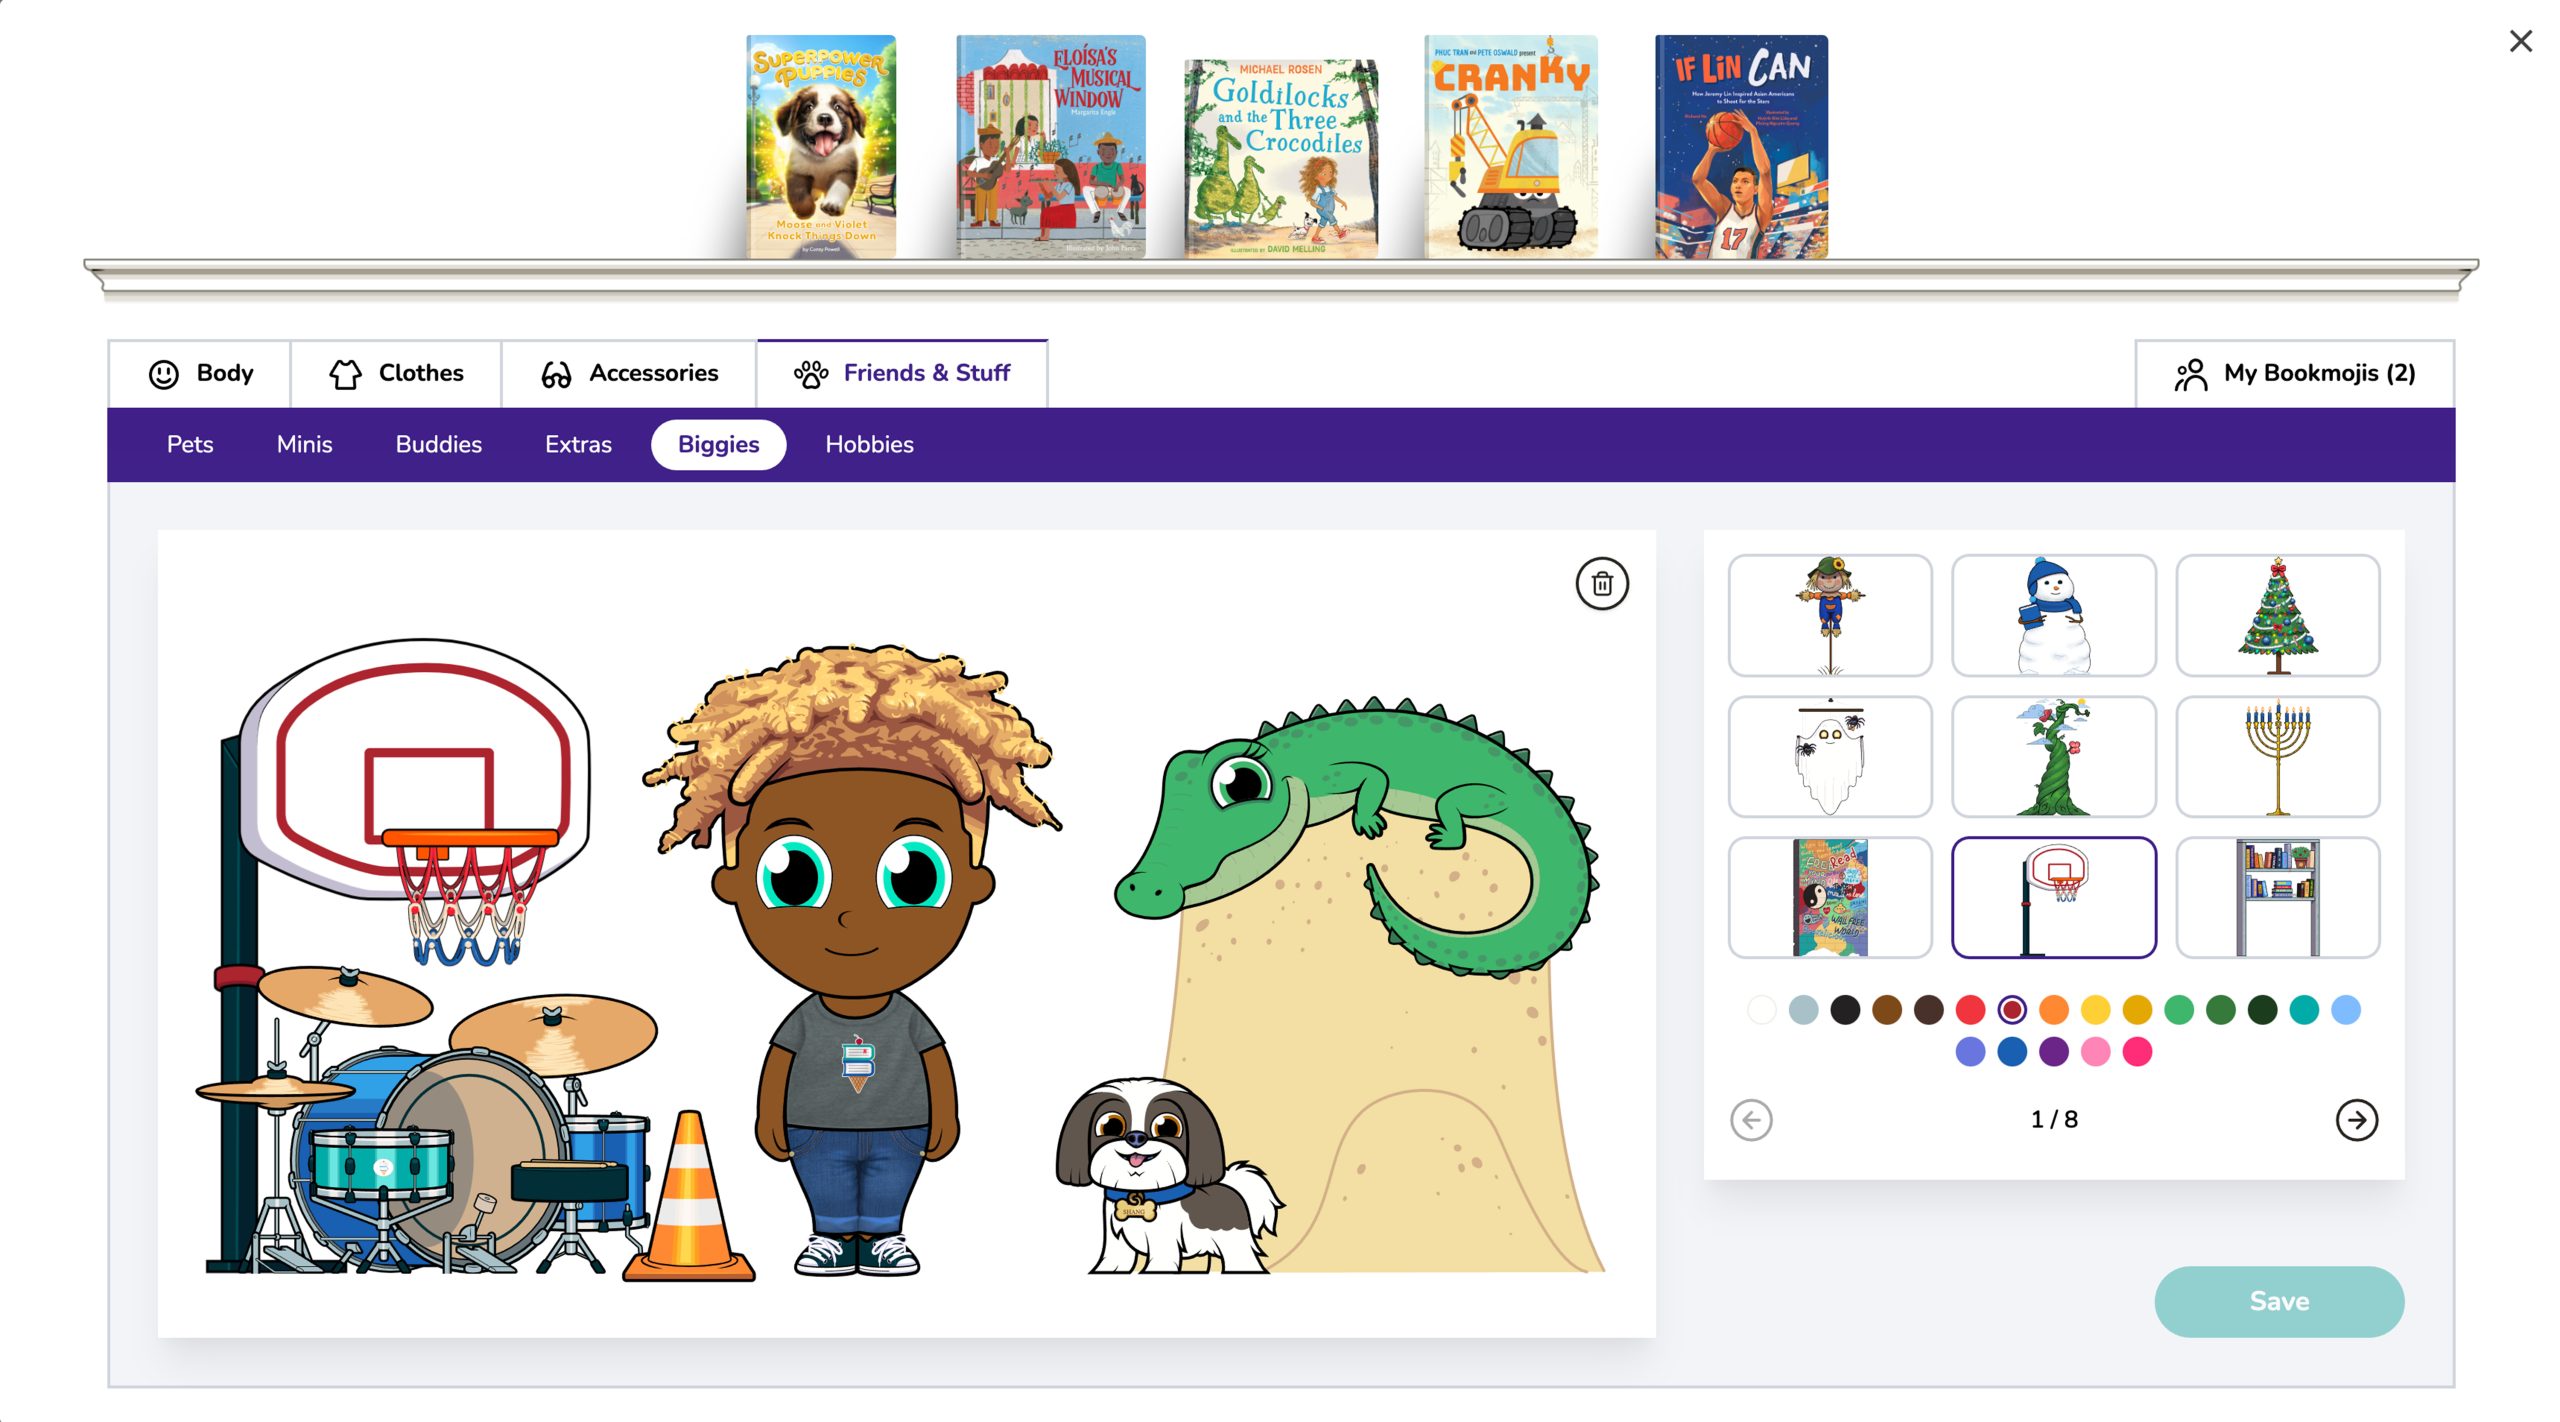Open the Cranky book cover
Screen dimensions: 2560x1422
1510,147
